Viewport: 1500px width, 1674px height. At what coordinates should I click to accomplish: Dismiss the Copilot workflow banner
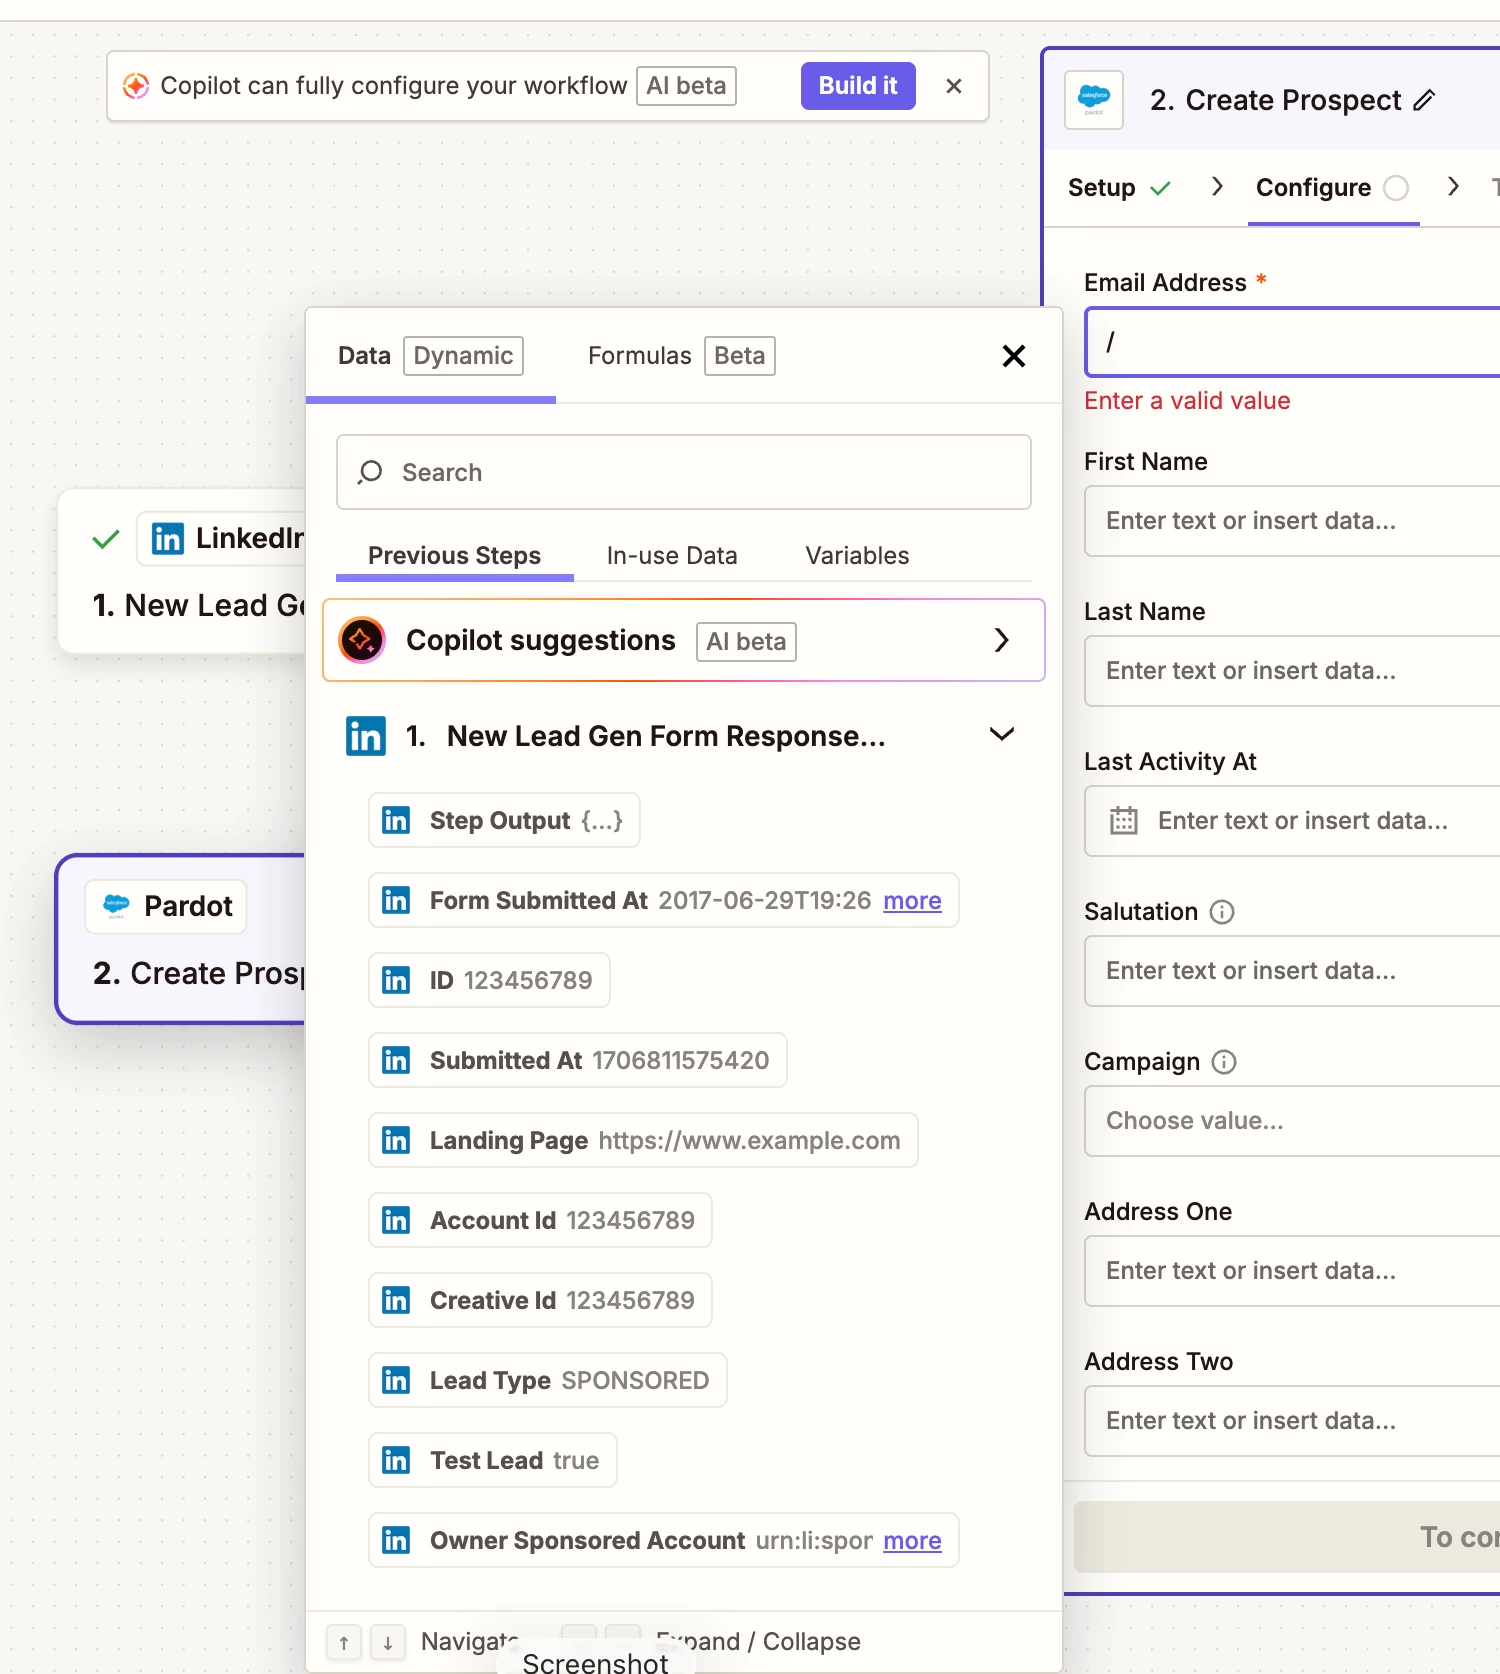pos(954,86)
